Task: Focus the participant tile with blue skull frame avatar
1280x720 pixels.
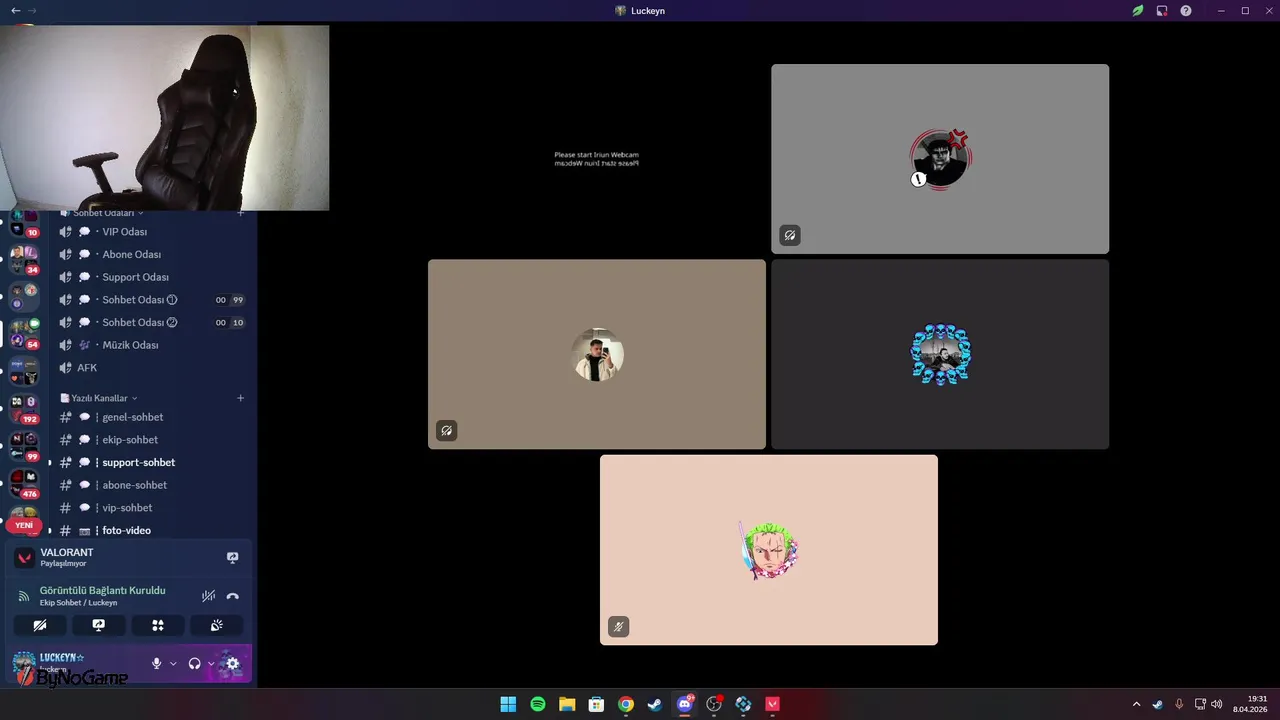Action: tap(940, 354)
